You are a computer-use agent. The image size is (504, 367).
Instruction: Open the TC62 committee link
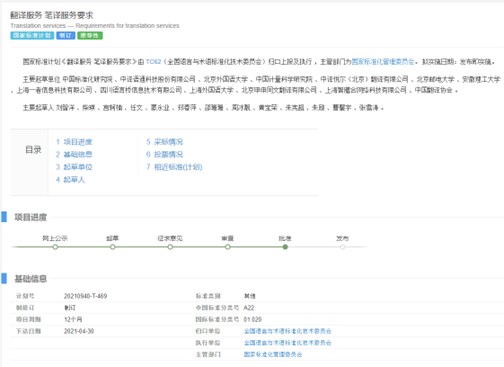(153, 62)
